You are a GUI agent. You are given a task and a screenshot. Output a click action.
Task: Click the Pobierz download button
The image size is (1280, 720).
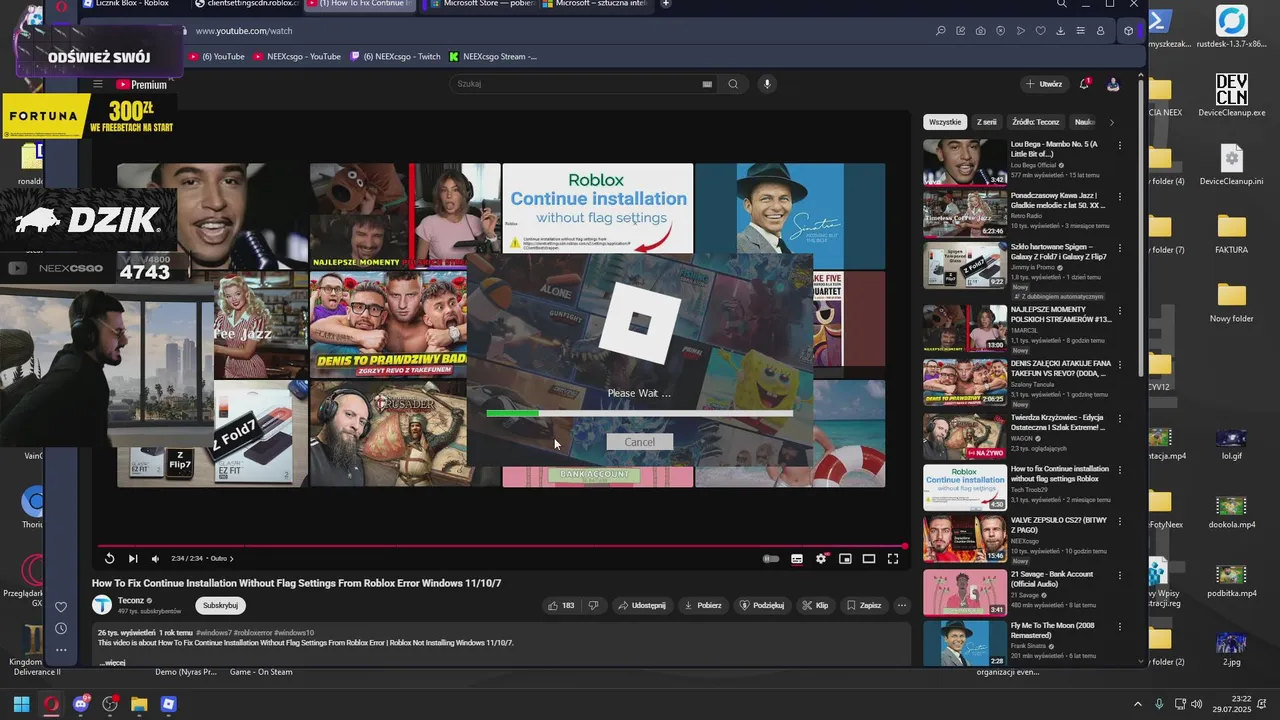(x=703, y=605)
